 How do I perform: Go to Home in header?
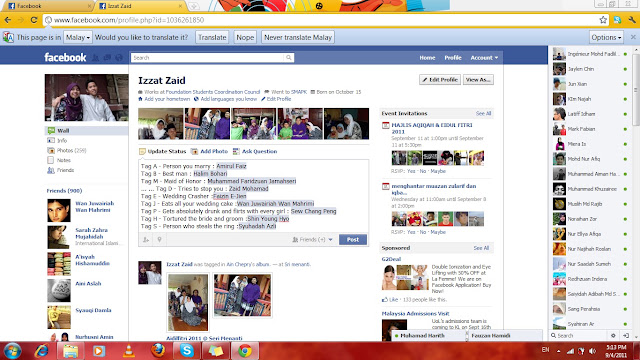click(427, 58)
